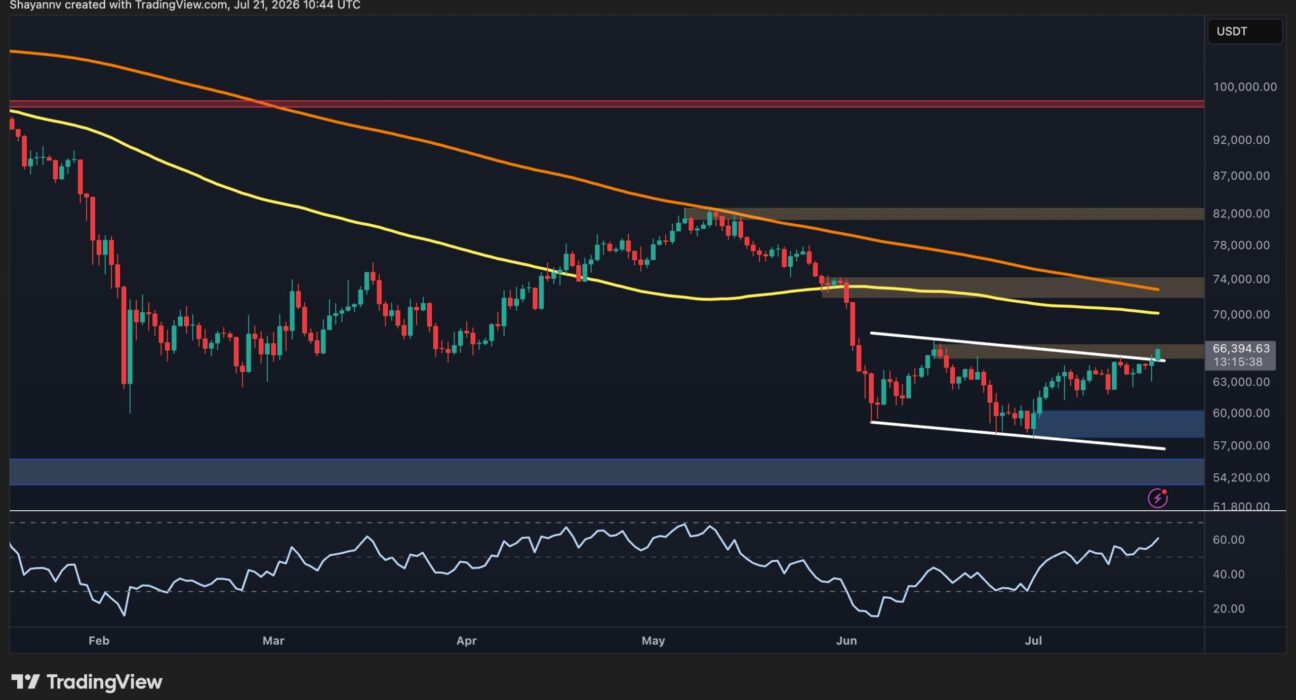
Task: Click the RSI 20.00 scale label
Action: coord(1230,608)
